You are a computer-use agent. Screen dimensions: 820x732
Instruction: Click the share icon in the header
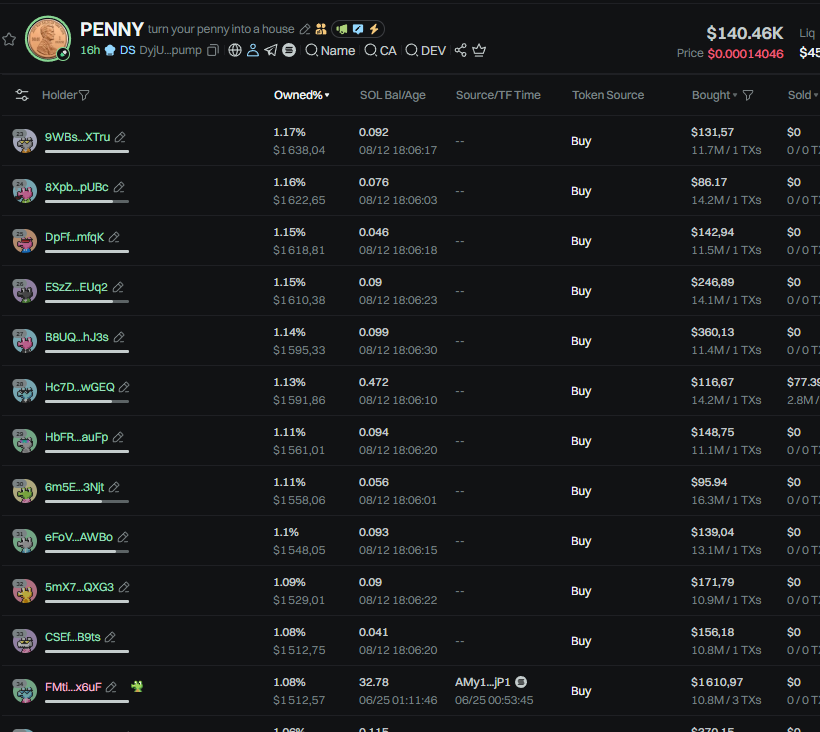coord(460,50)
